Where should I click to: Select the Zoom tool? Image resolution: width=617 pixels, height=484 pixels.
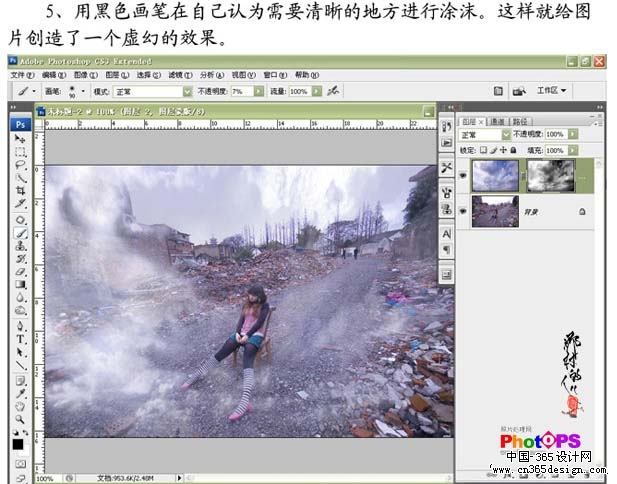(20, 419)
